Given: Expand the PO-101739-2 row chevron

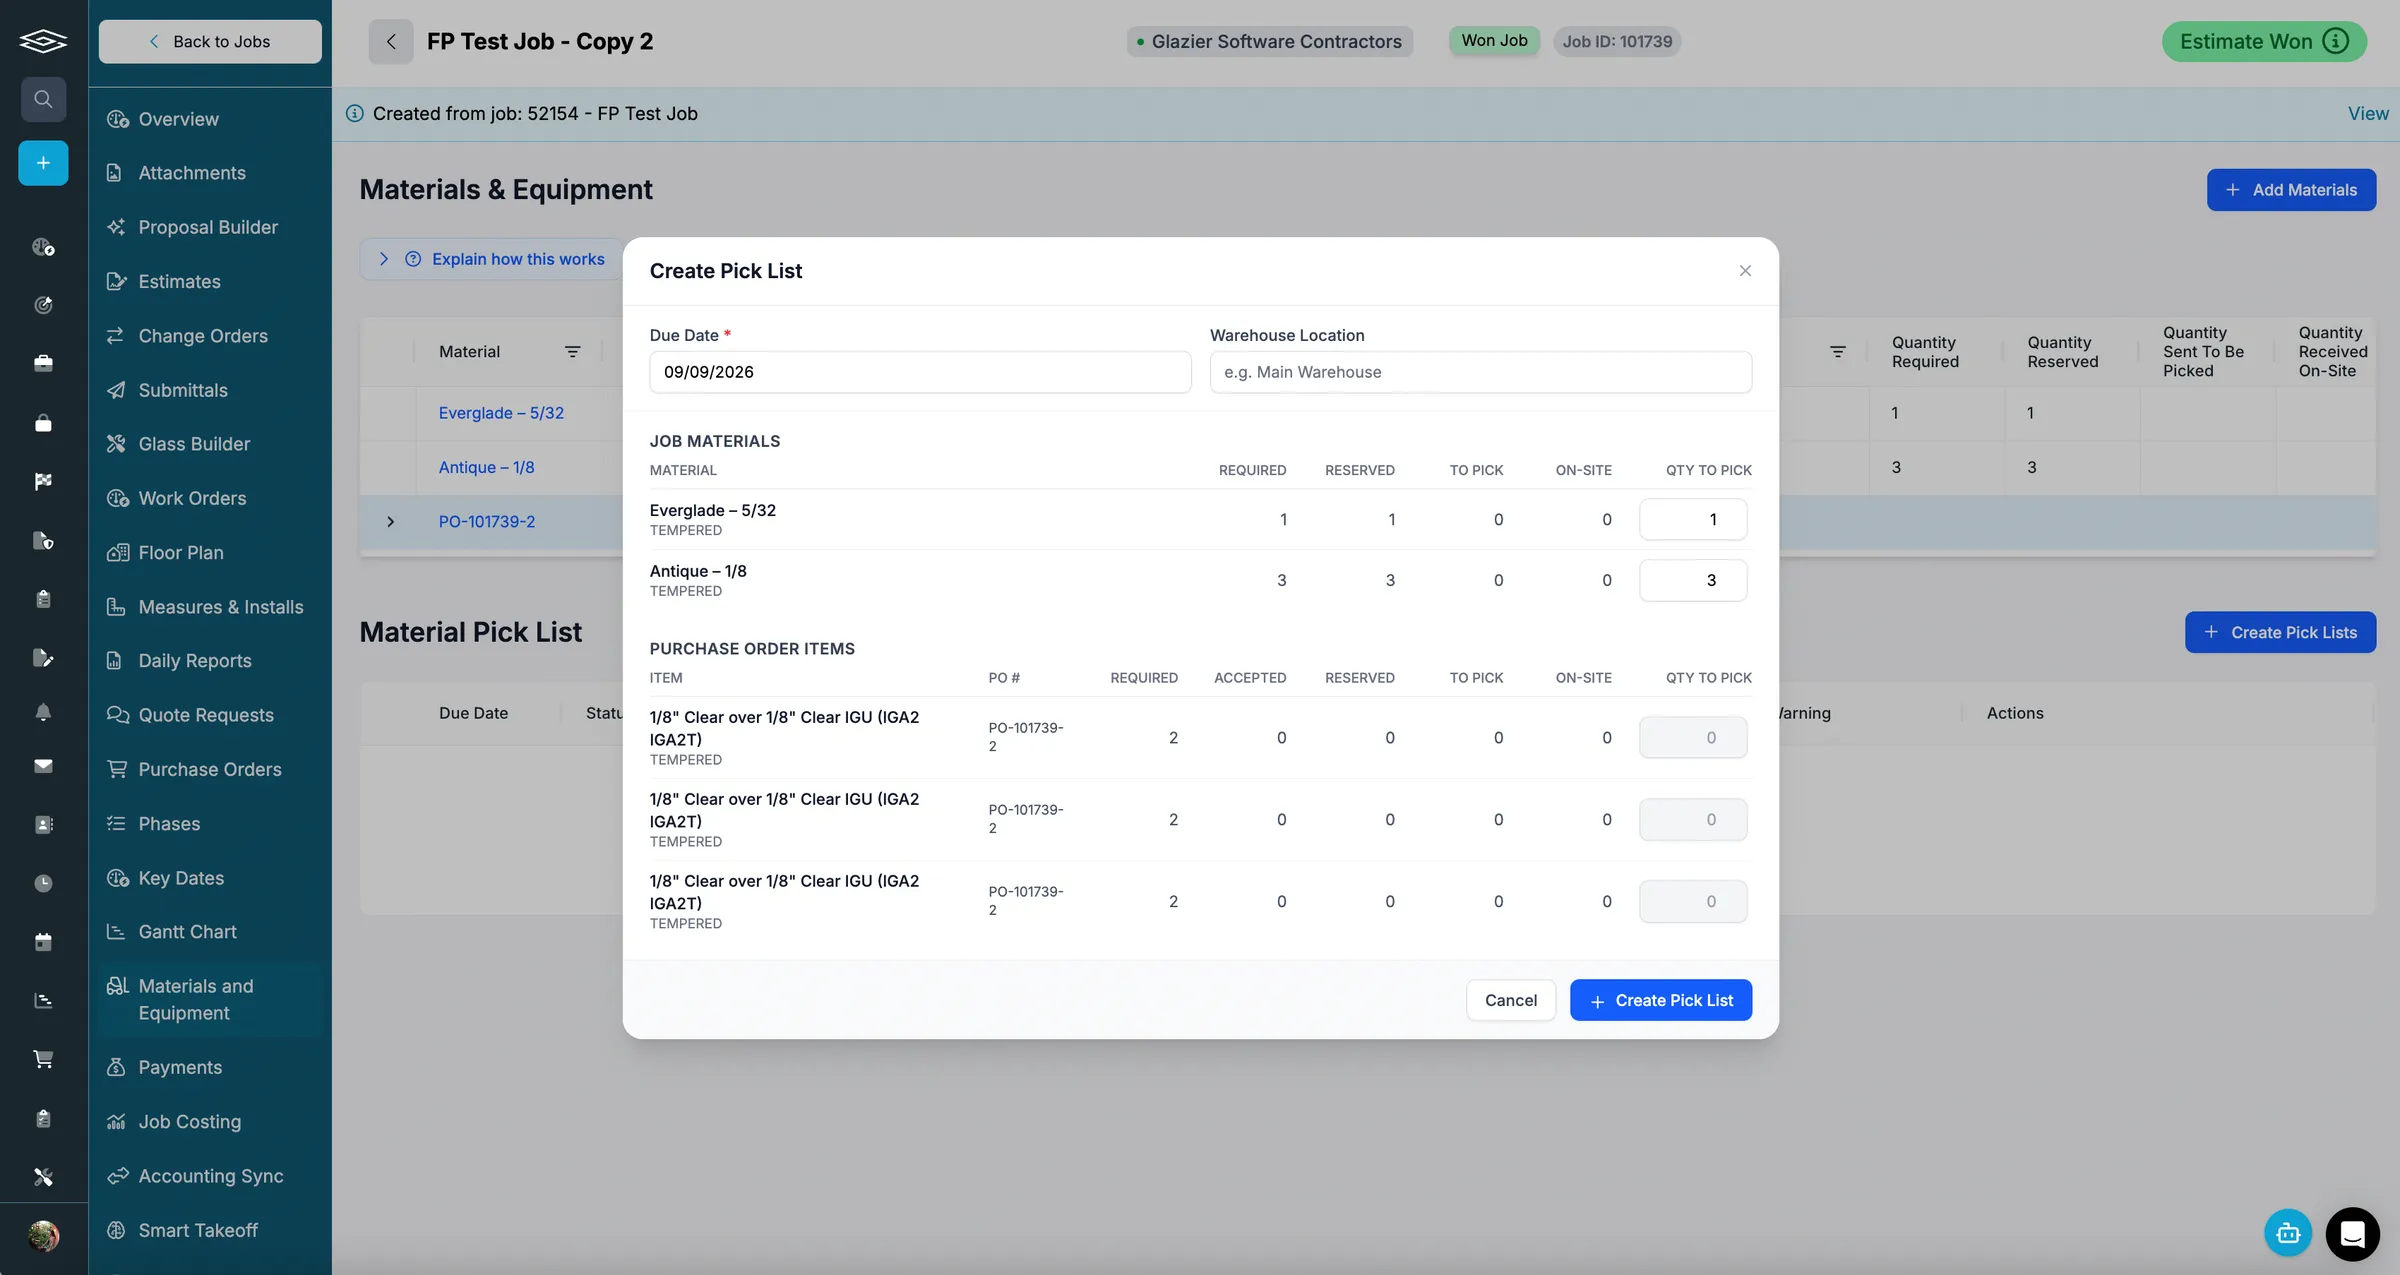Looking at the screenshot, I should click(x=390, y=522).
